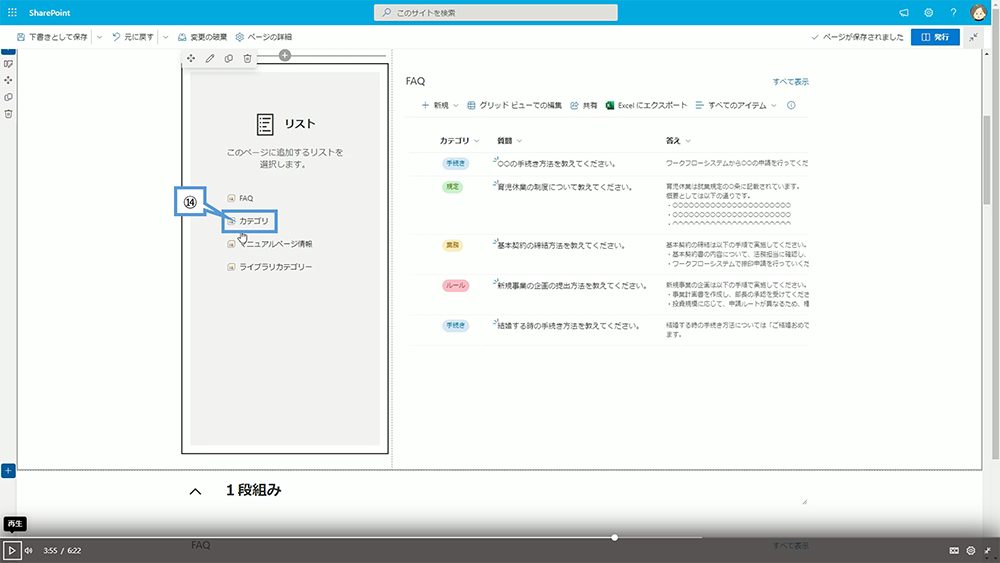The width and height of the screenshot is (1000, 563).
Task: Click the delete section icon in left rail
Action: coord(8,114)
